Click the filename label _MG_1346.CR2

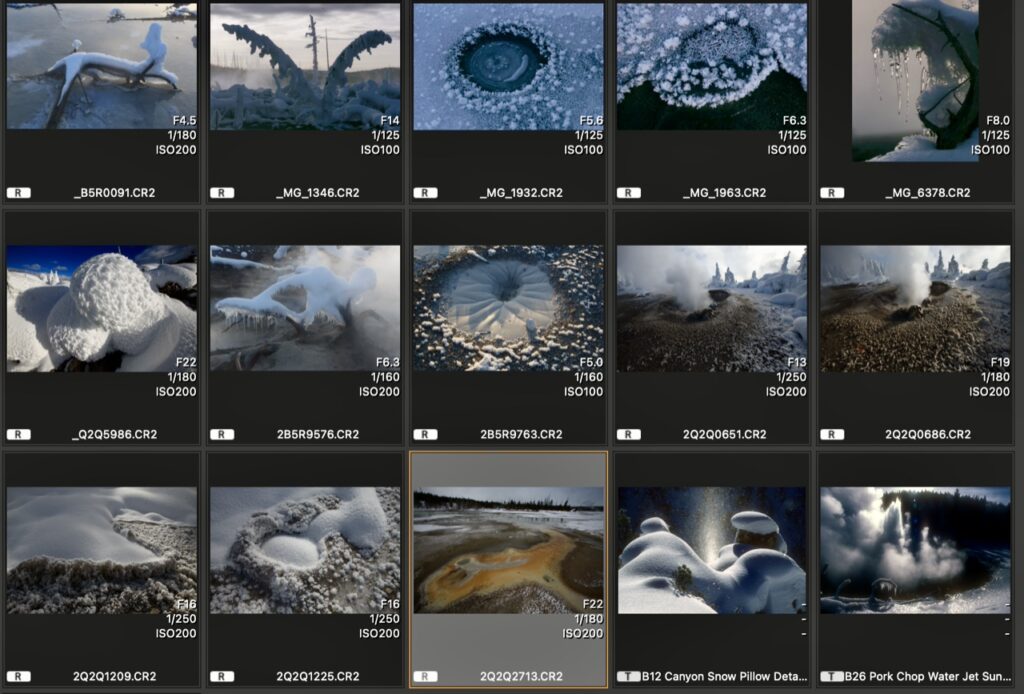click(x=317, y=193)
